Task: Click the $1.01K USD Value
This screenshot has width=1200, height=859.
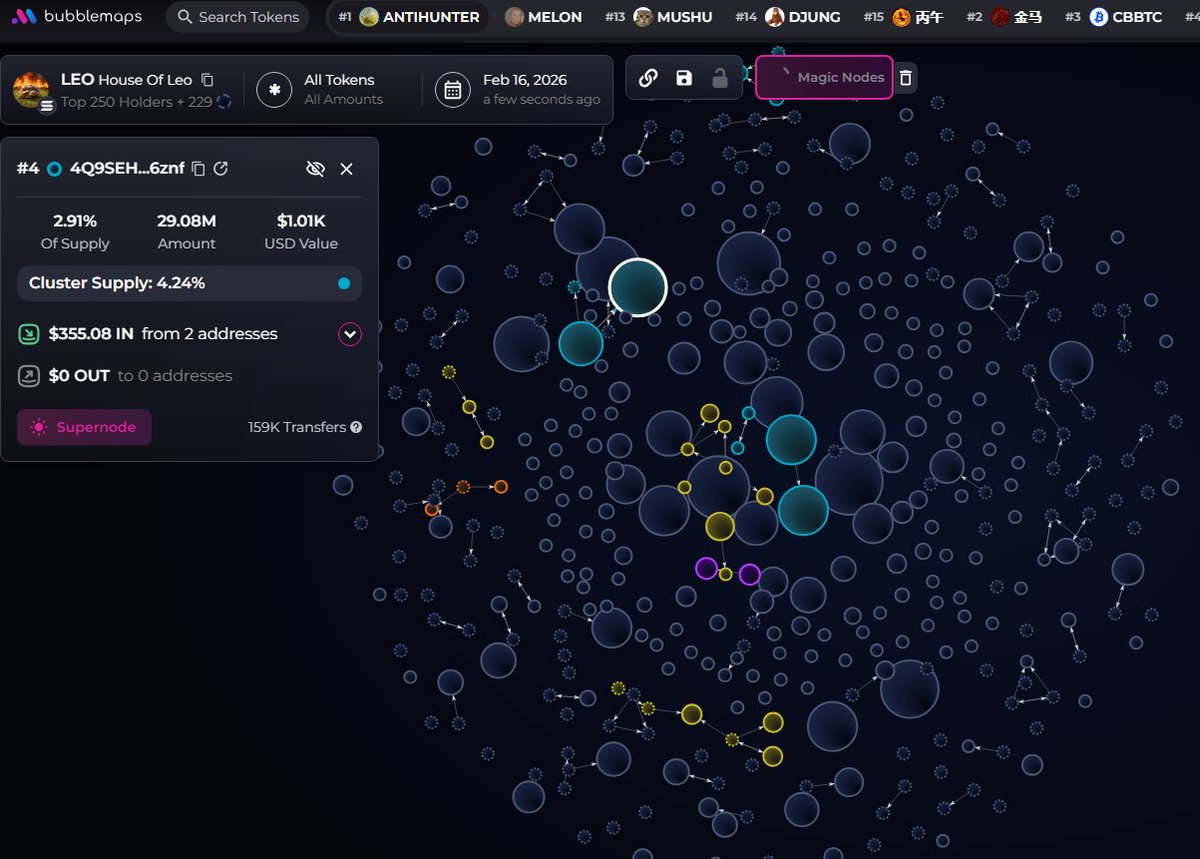Action: click(x=301, y=221)
